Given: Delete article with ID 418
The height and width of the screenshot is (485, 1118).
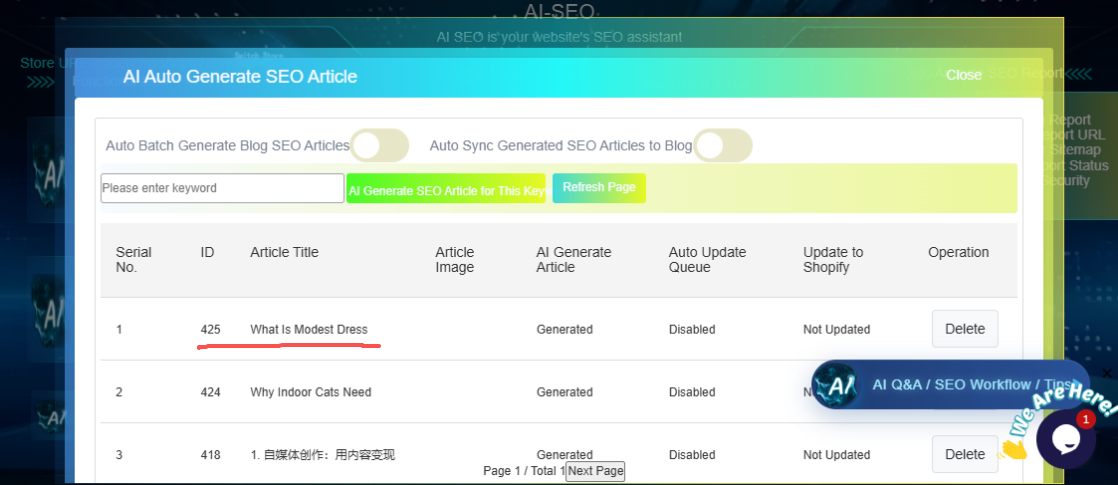Looking at the screenshot, I should 964,454.
